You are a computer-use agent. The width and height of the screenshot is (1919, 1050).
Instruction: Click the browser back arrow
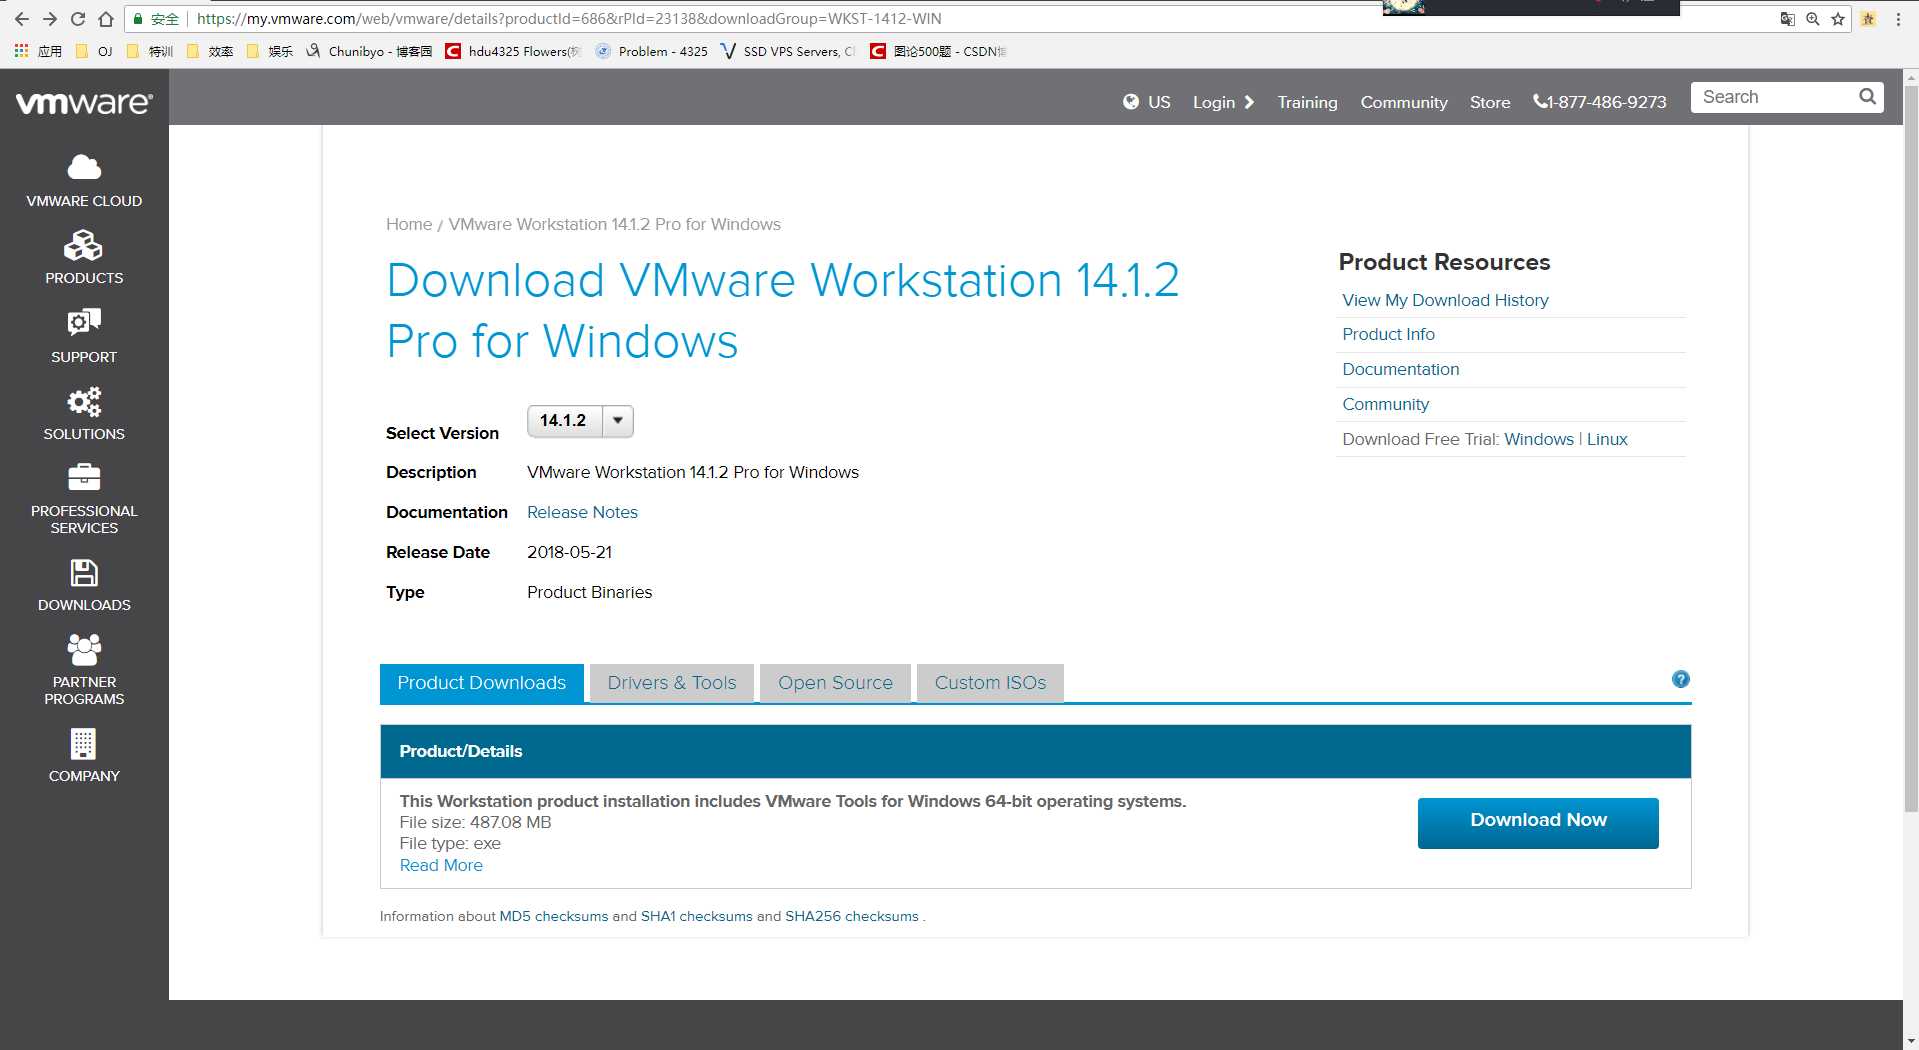point(21,19)
